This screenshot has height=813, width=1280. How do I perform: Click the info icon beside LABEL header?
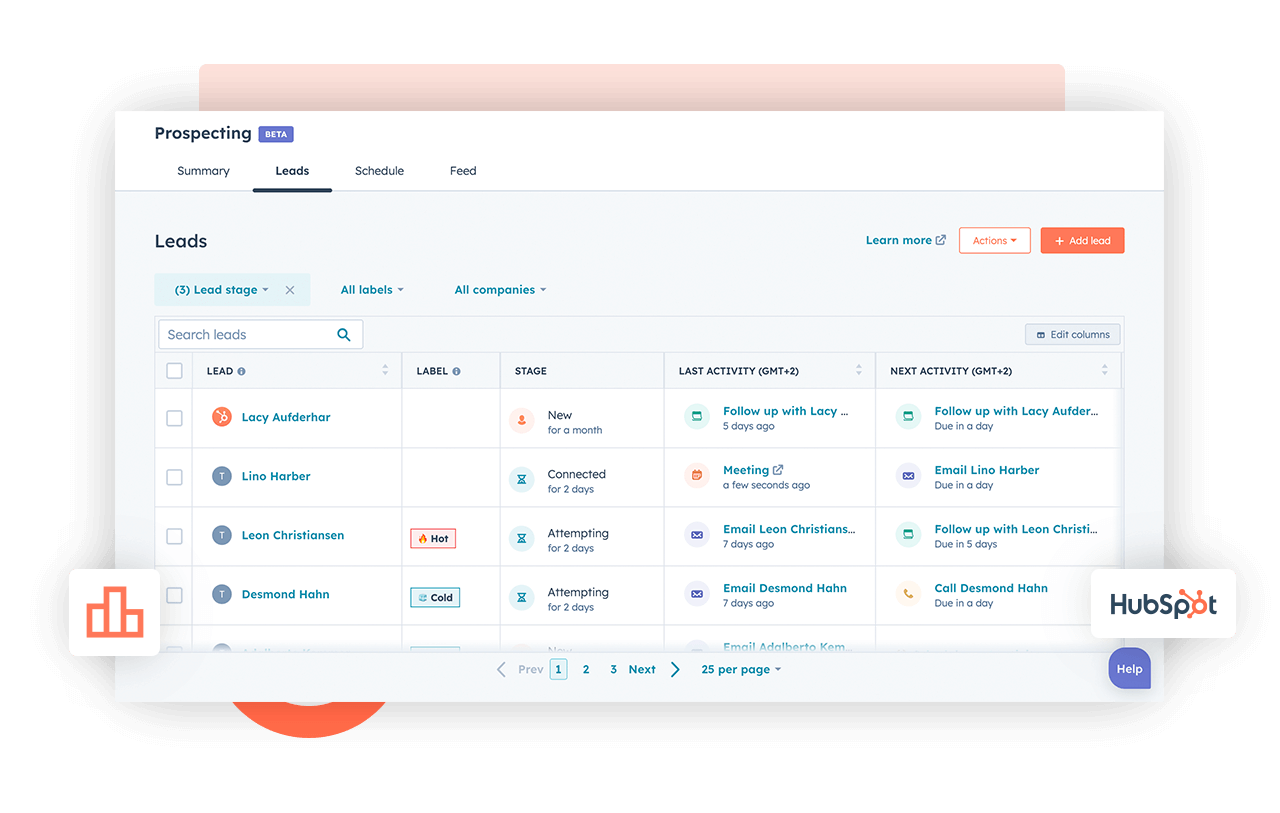pos(457,371)
